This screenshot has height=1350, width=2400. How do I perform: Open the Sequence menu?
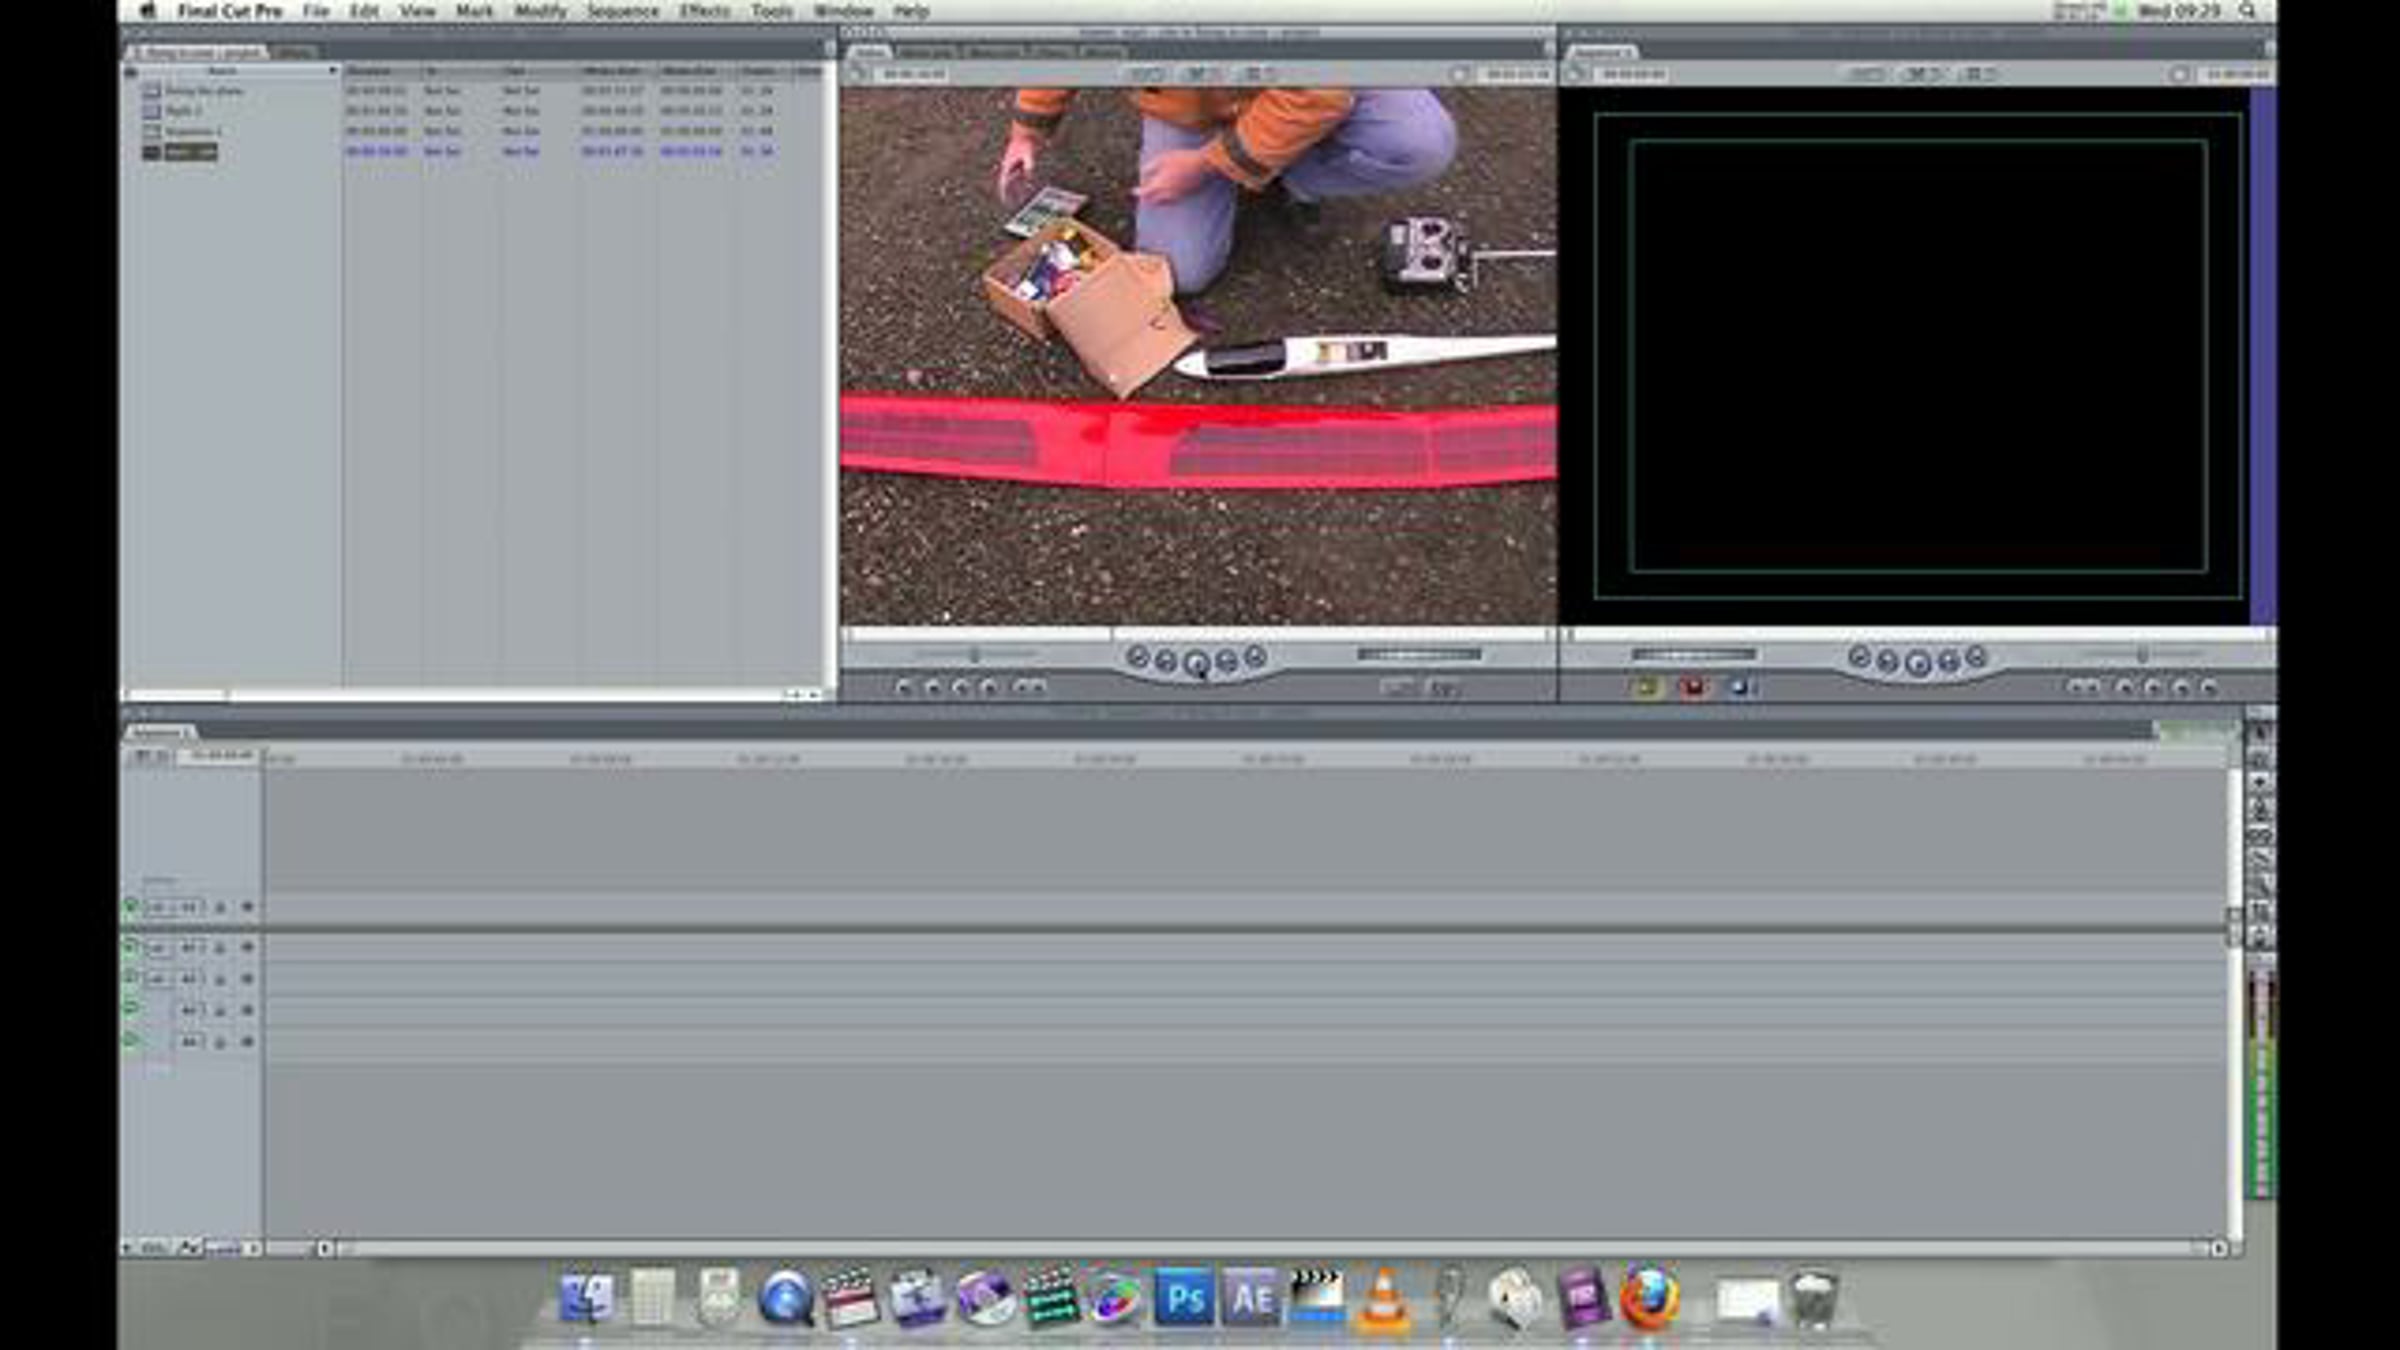[622, 11]
